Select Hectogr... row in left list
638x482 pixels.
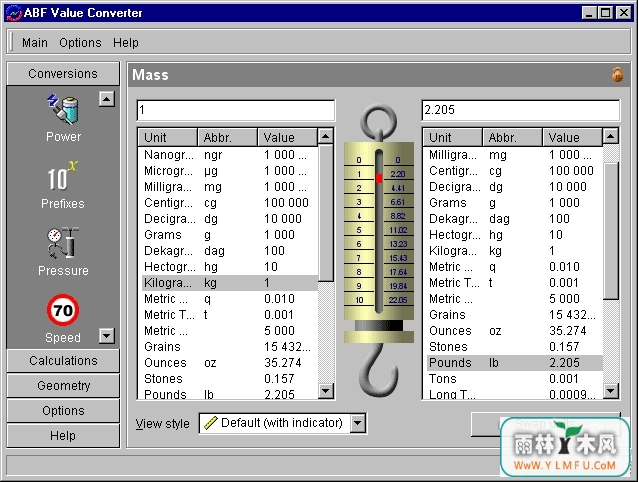coord(228,267)
